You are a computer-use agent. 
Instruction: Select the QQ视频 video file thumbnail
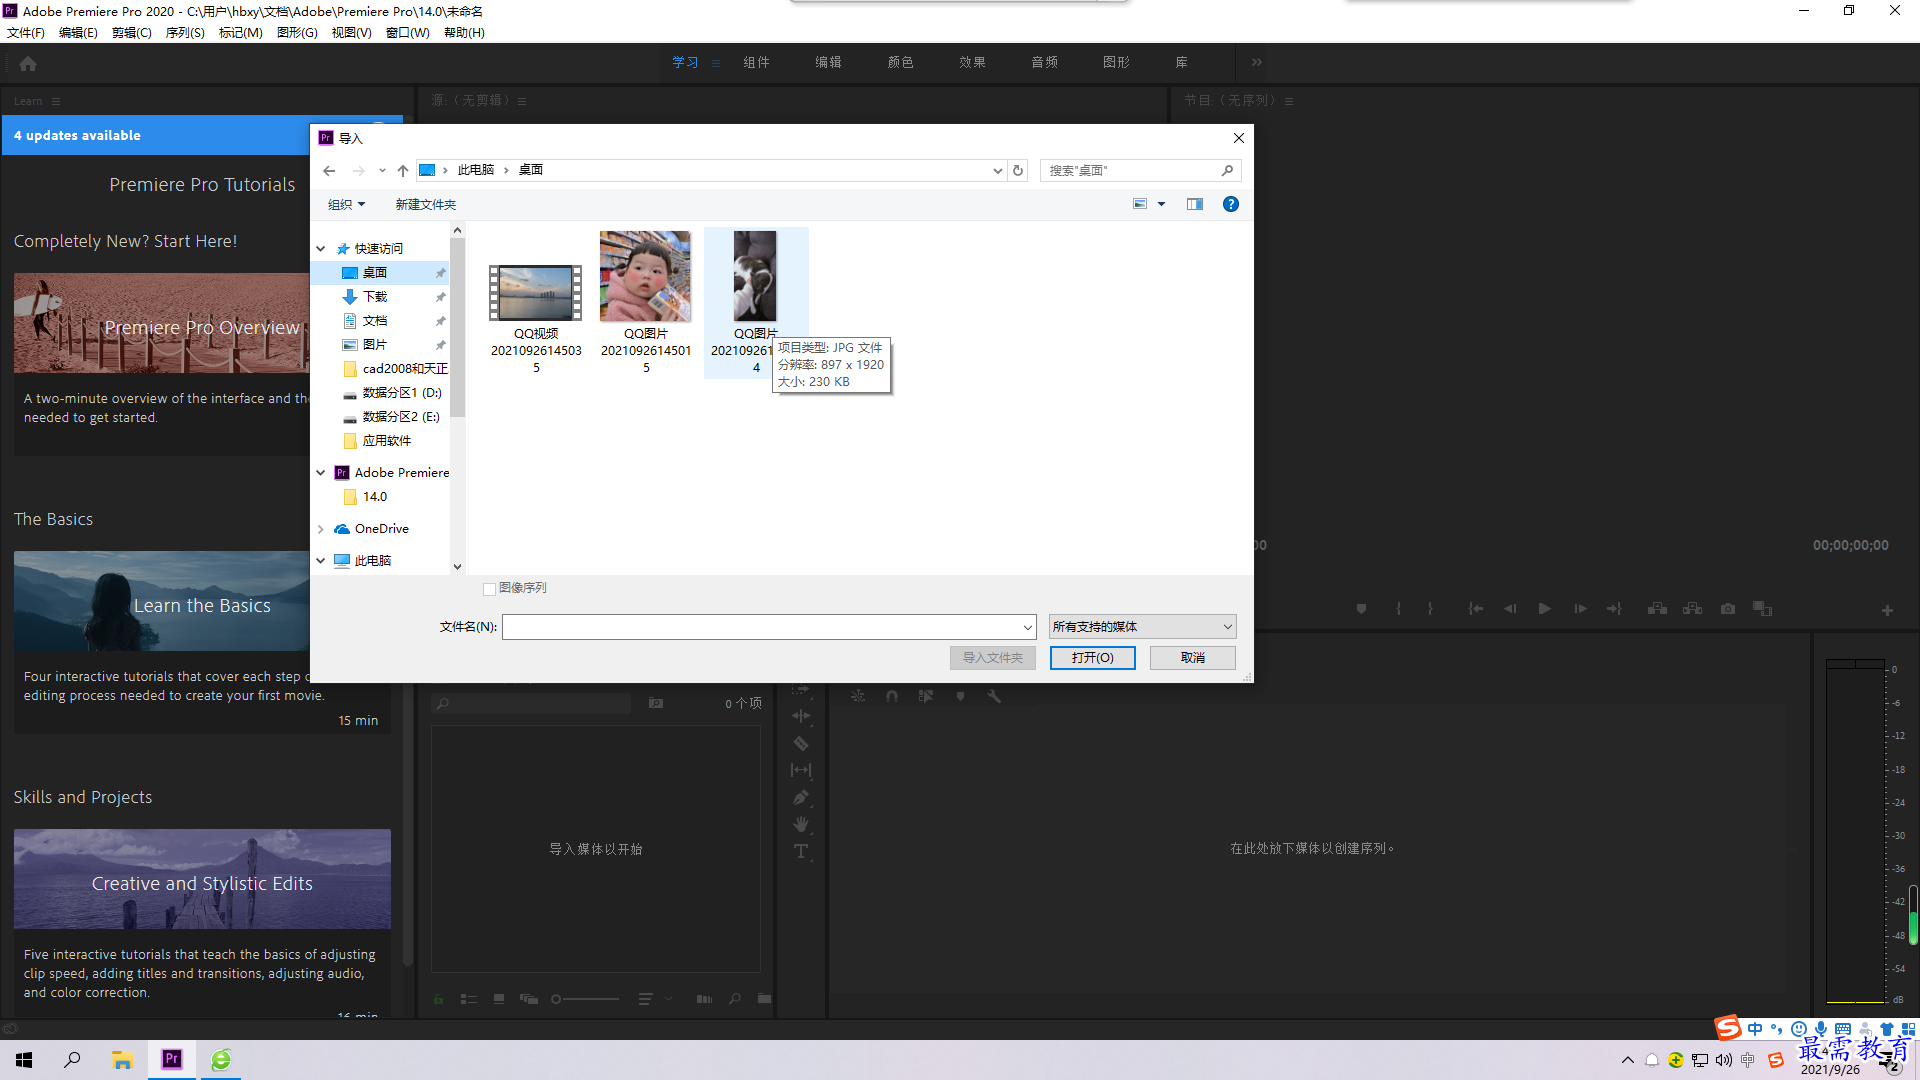click(x=536, y=293)
